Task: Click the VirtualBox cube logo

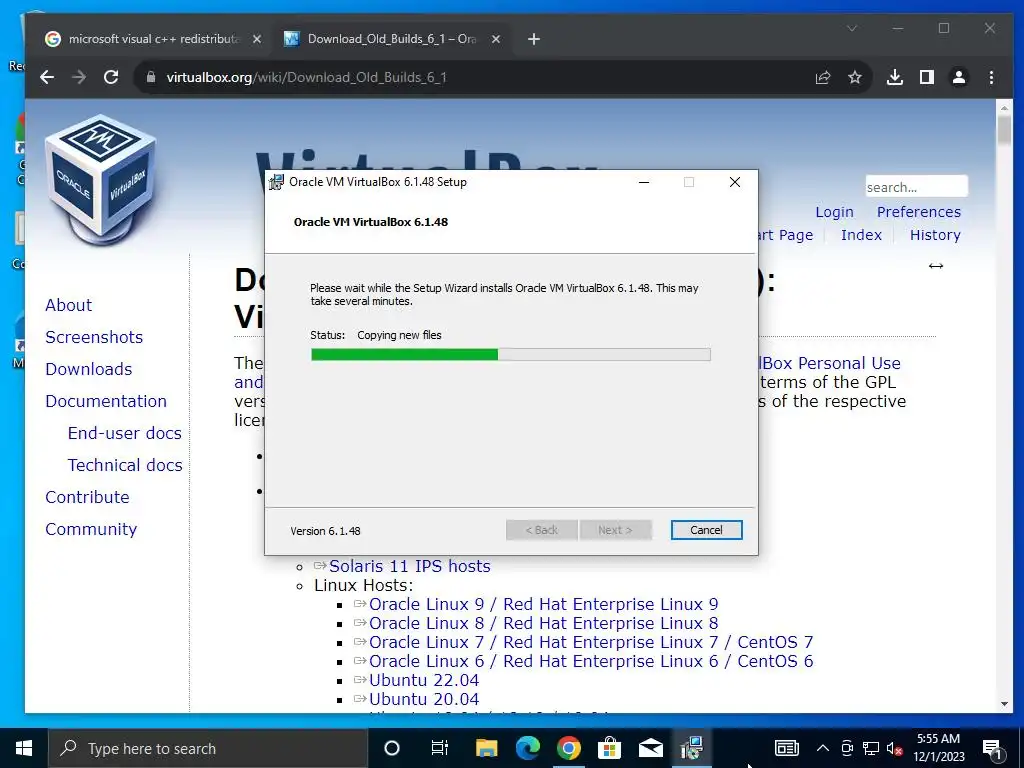Action: 100,178
